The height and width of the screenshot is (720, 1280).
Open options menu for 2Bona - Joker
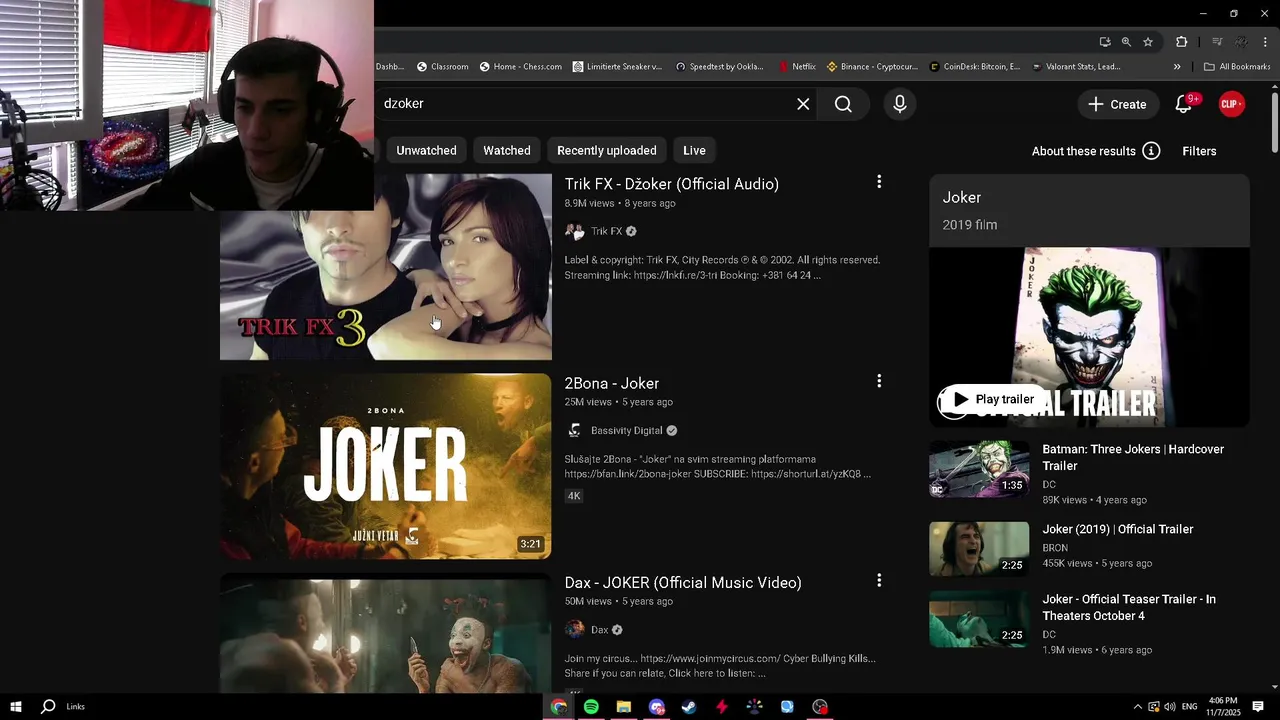(x=879, y=381)
